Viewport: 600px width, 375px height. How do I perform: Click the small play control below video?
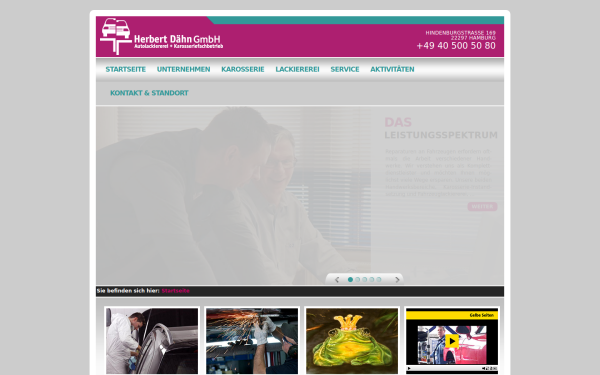click(x=409, y=368)
